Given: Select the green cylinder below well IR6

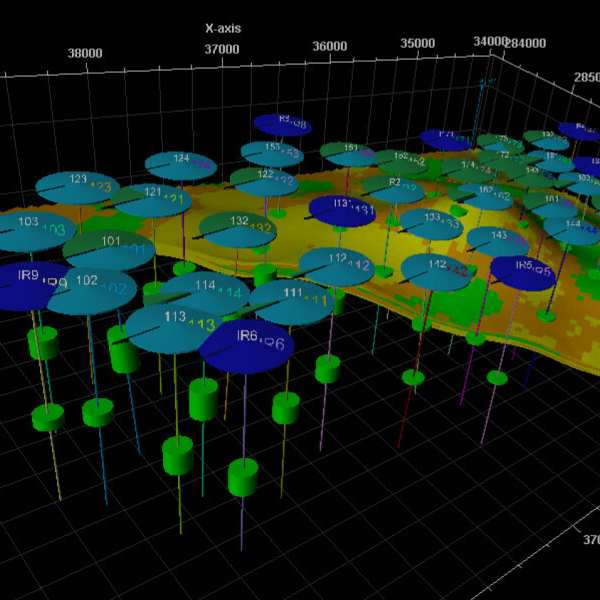Looking at the screenshot, I should [x=243, y=478].
